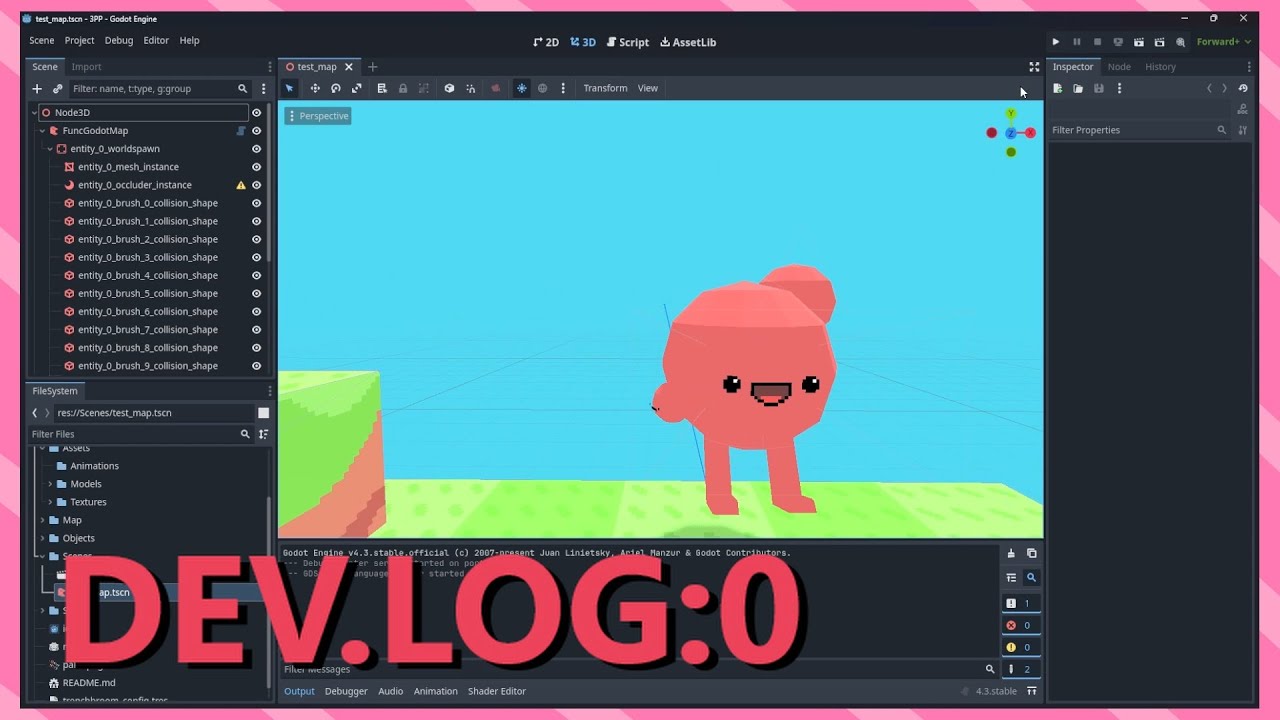Open the FuncGodotMap attached script icon
This screenshot has height=720, width=1280.
click(240, 131)
